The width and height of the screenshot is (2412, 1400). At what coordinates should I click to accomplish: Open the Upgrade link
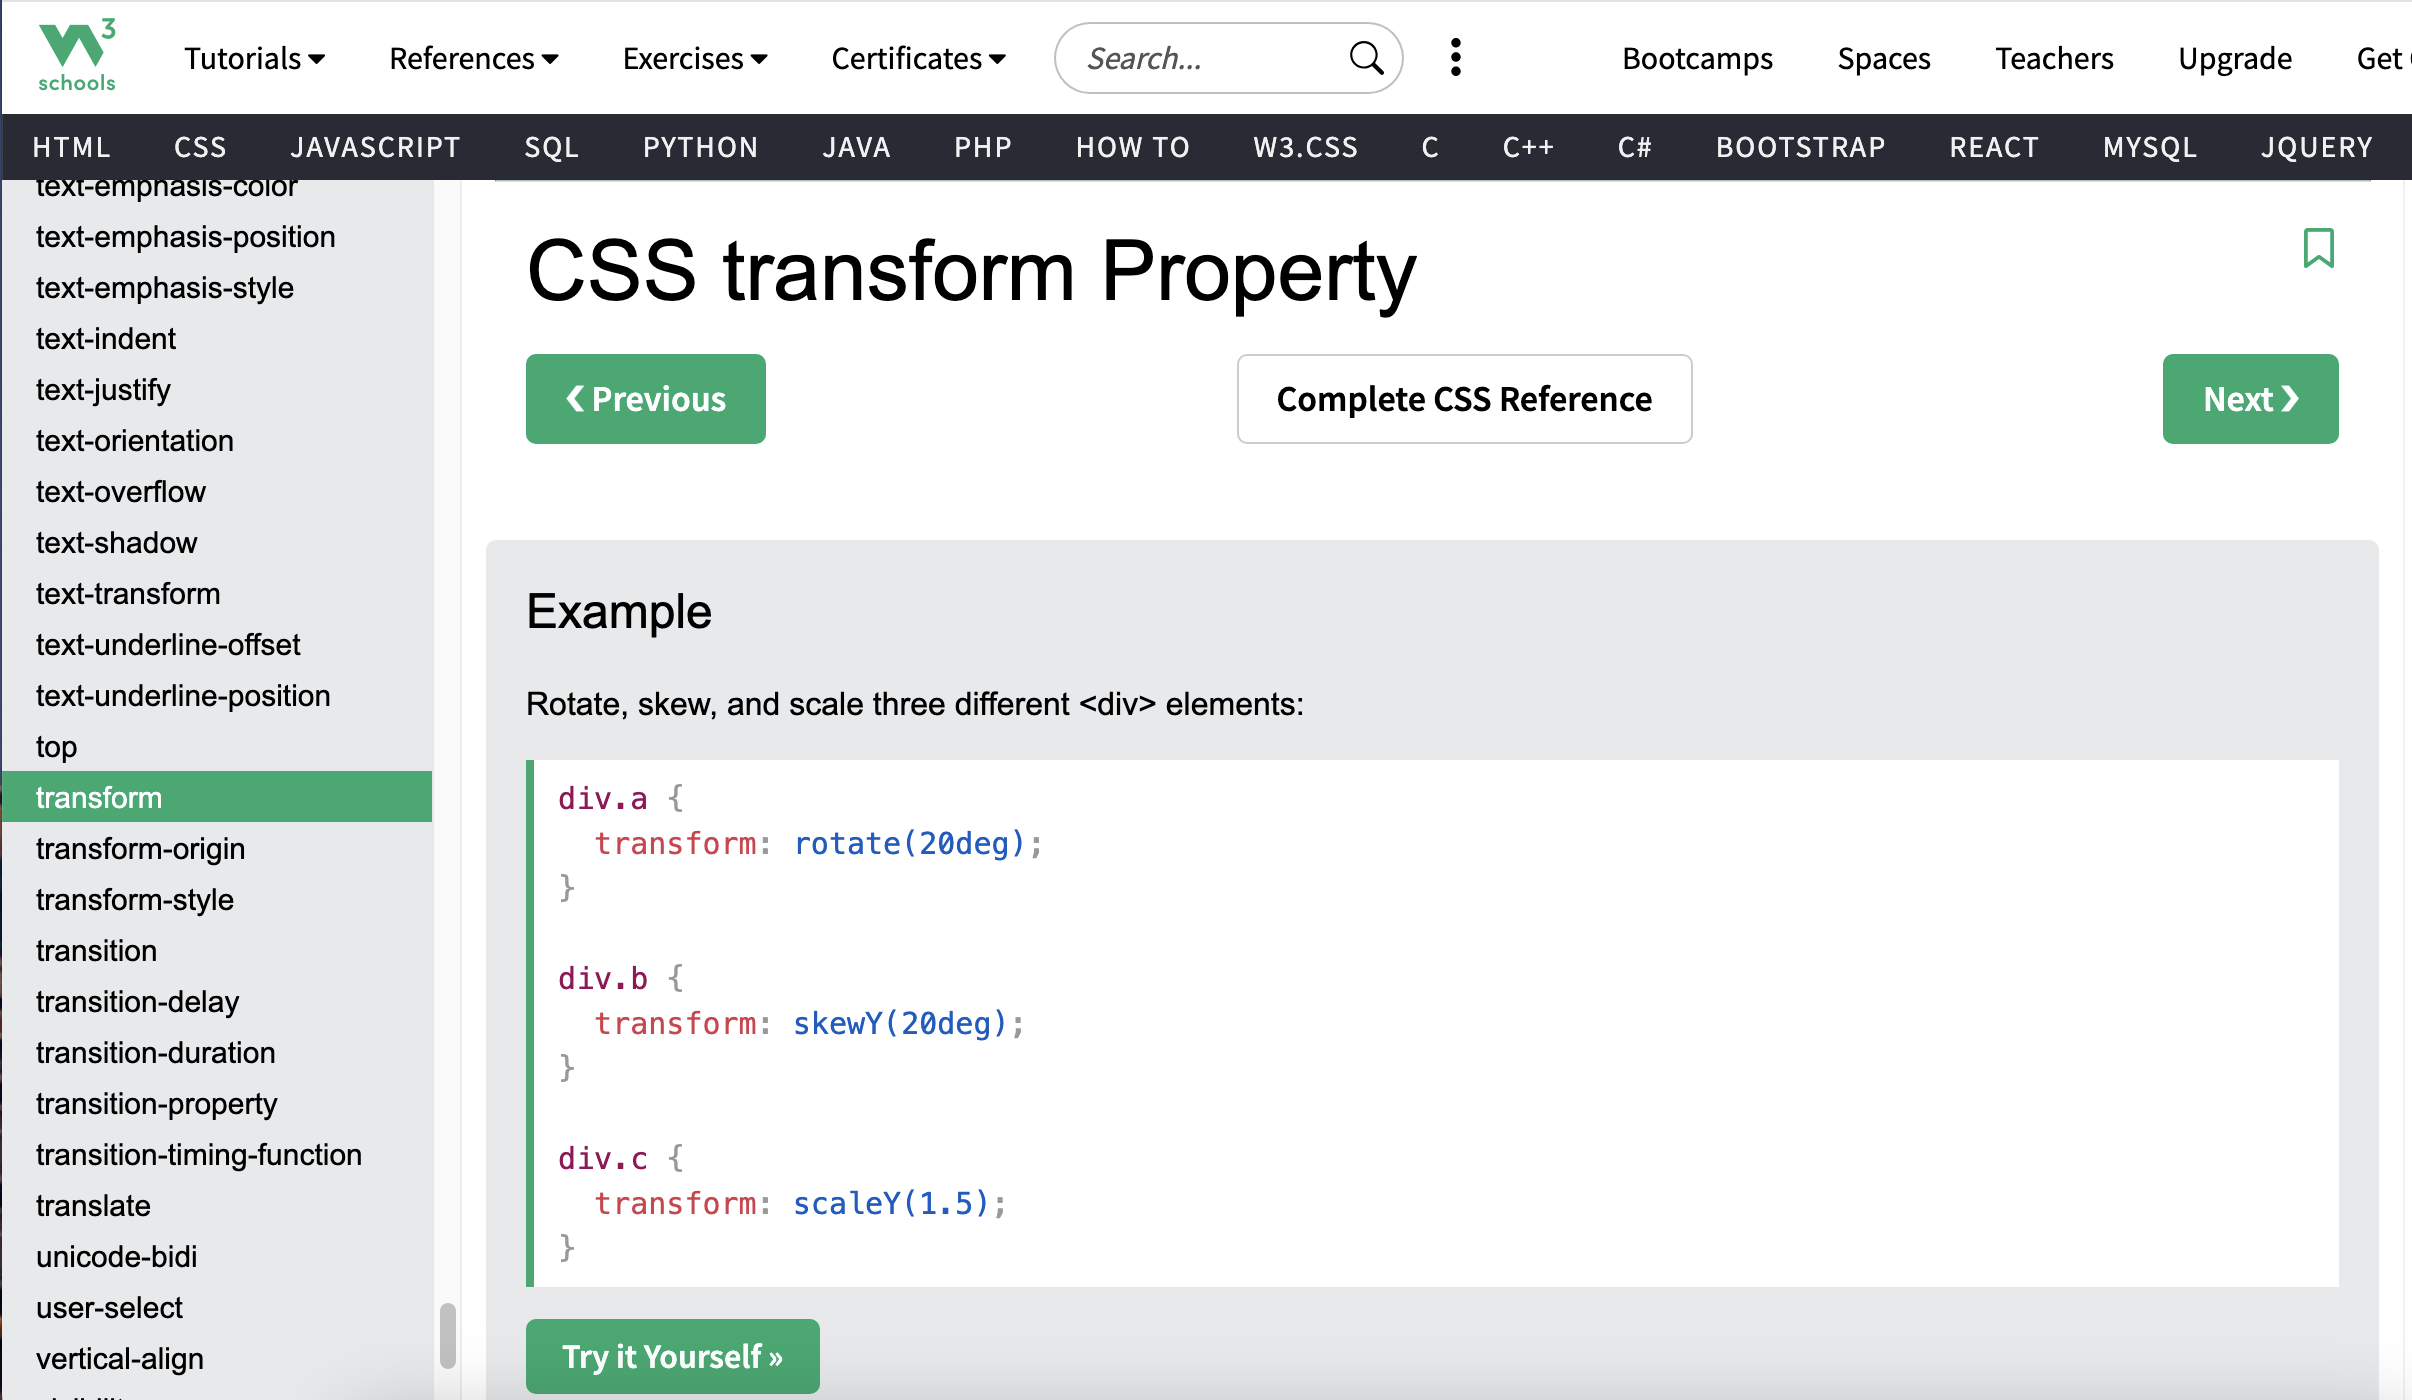(x=2235, y=58)
